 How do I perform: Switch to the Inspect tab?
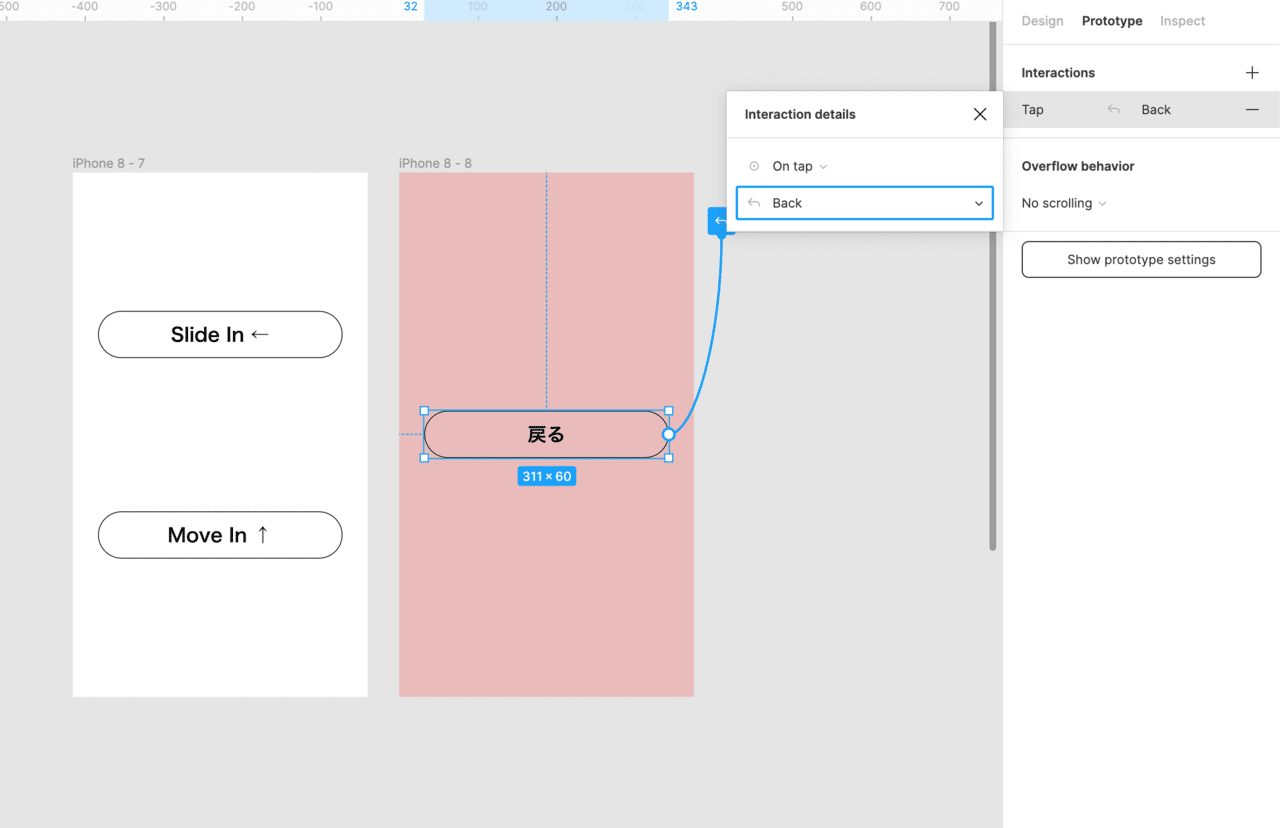click(x=1182, y=21)
